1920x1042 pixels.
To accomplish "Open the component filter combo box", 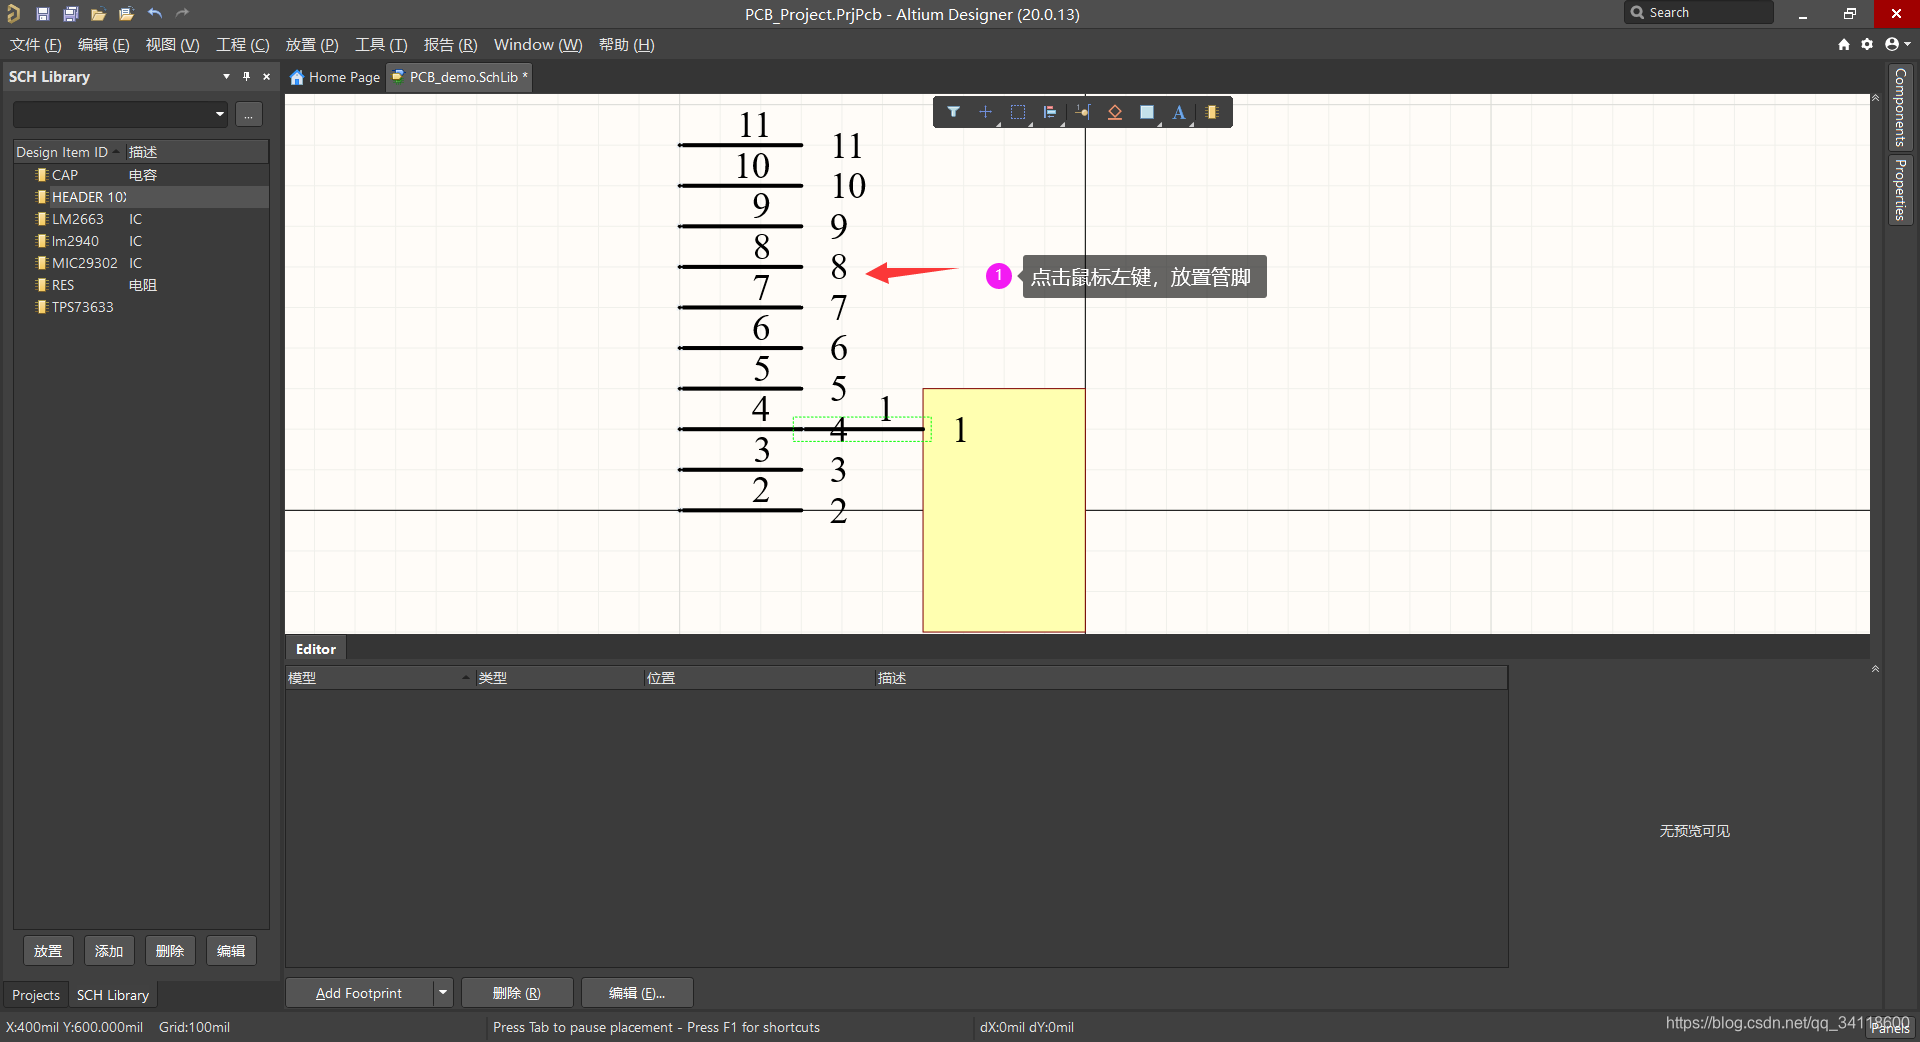I will (120, 114).
